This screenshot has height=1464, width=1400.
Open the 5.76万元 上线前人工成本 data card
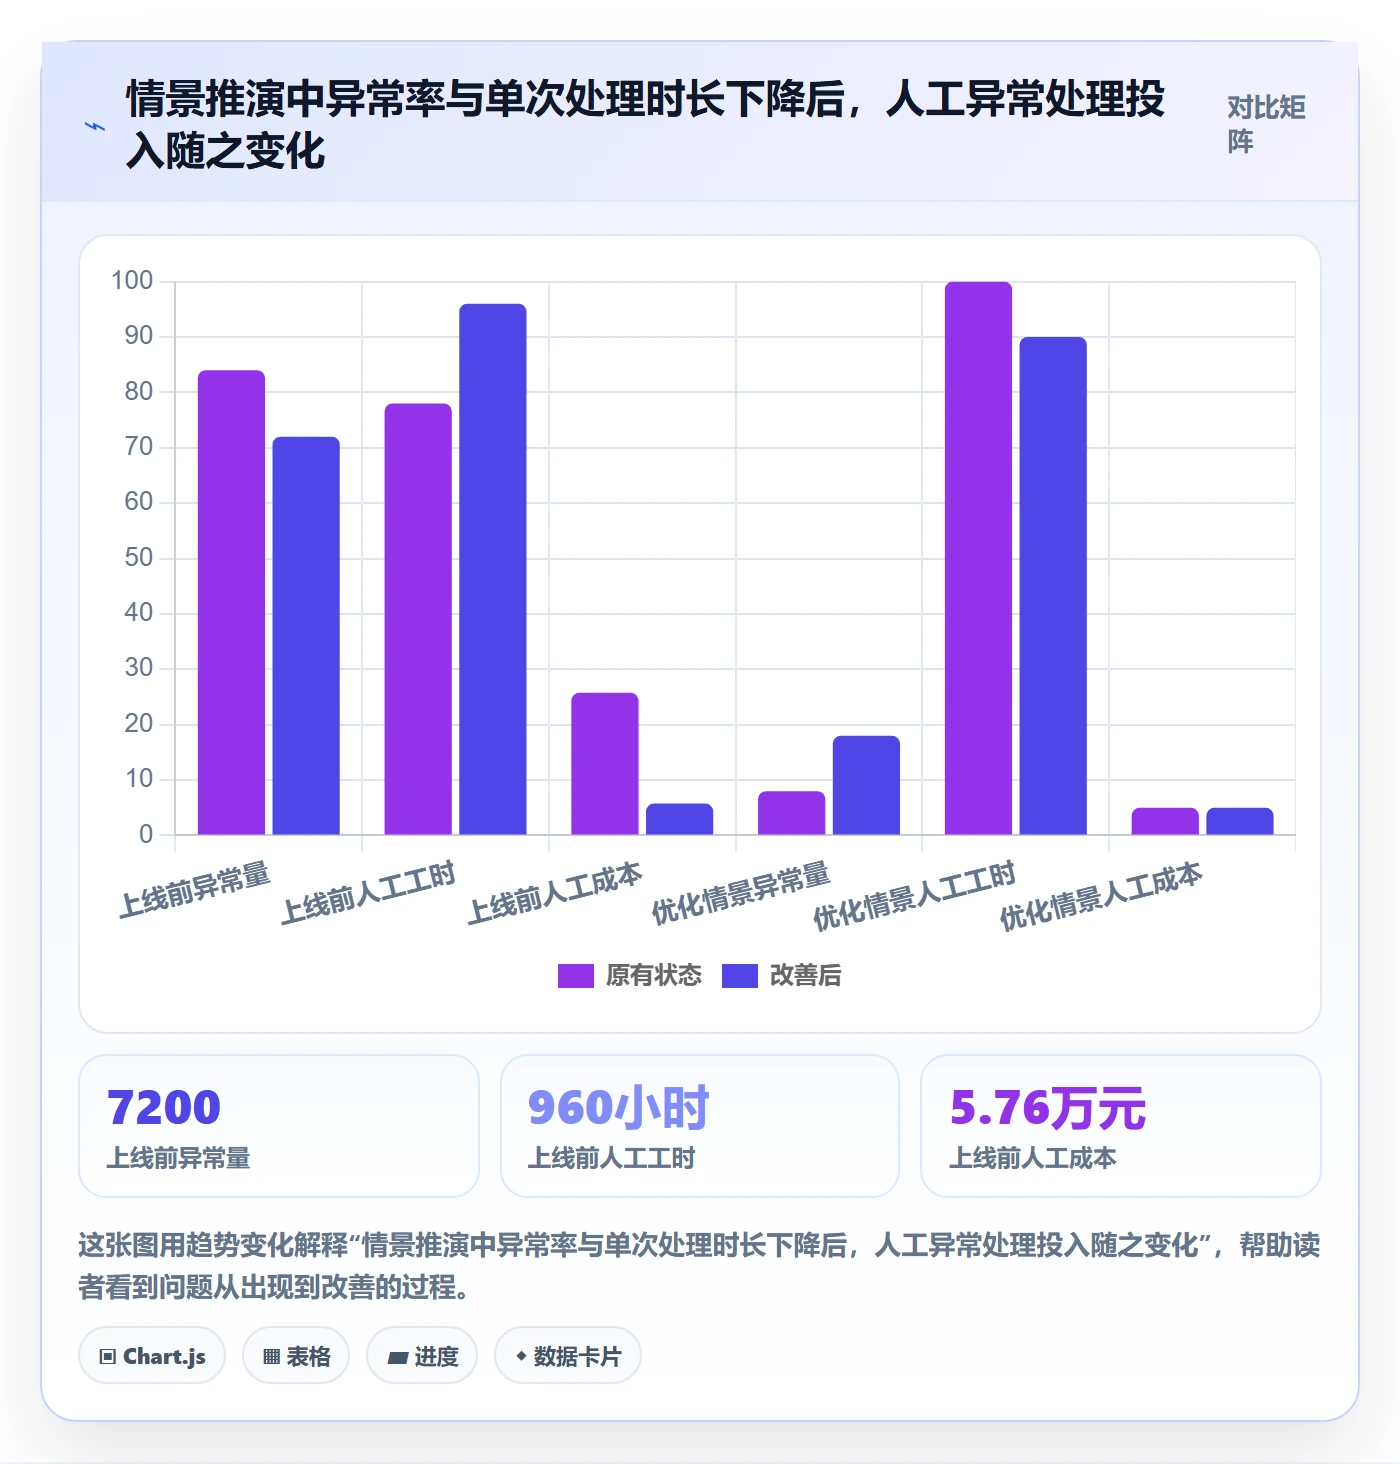pyautogui.click(x=1121, y=1126)
